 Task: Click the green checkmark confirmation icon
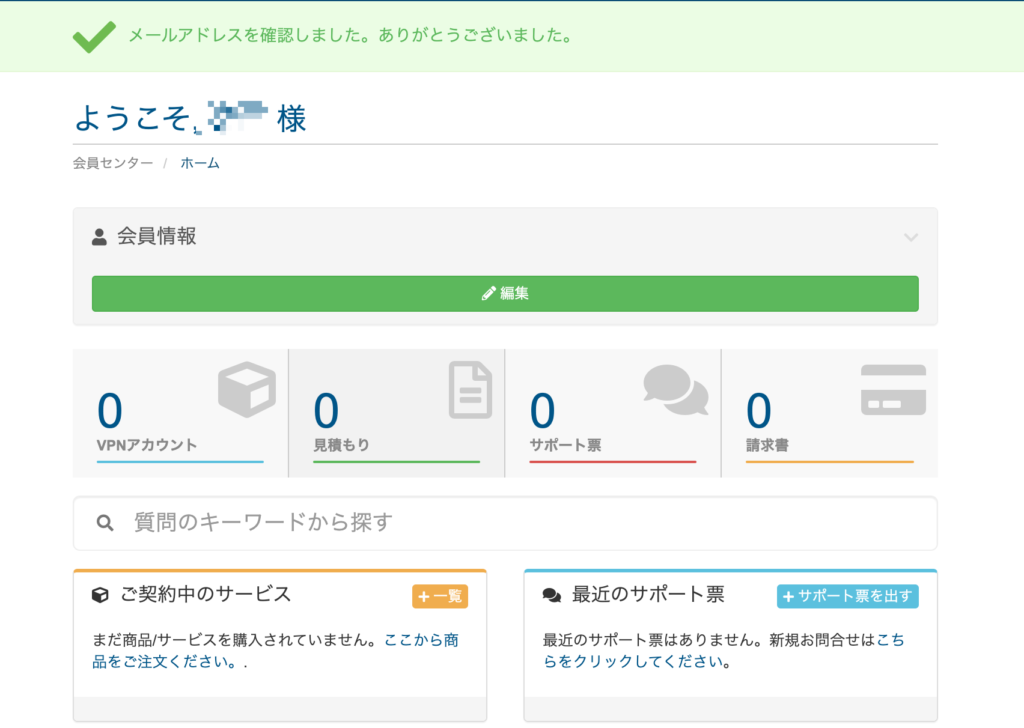[94, 36]
